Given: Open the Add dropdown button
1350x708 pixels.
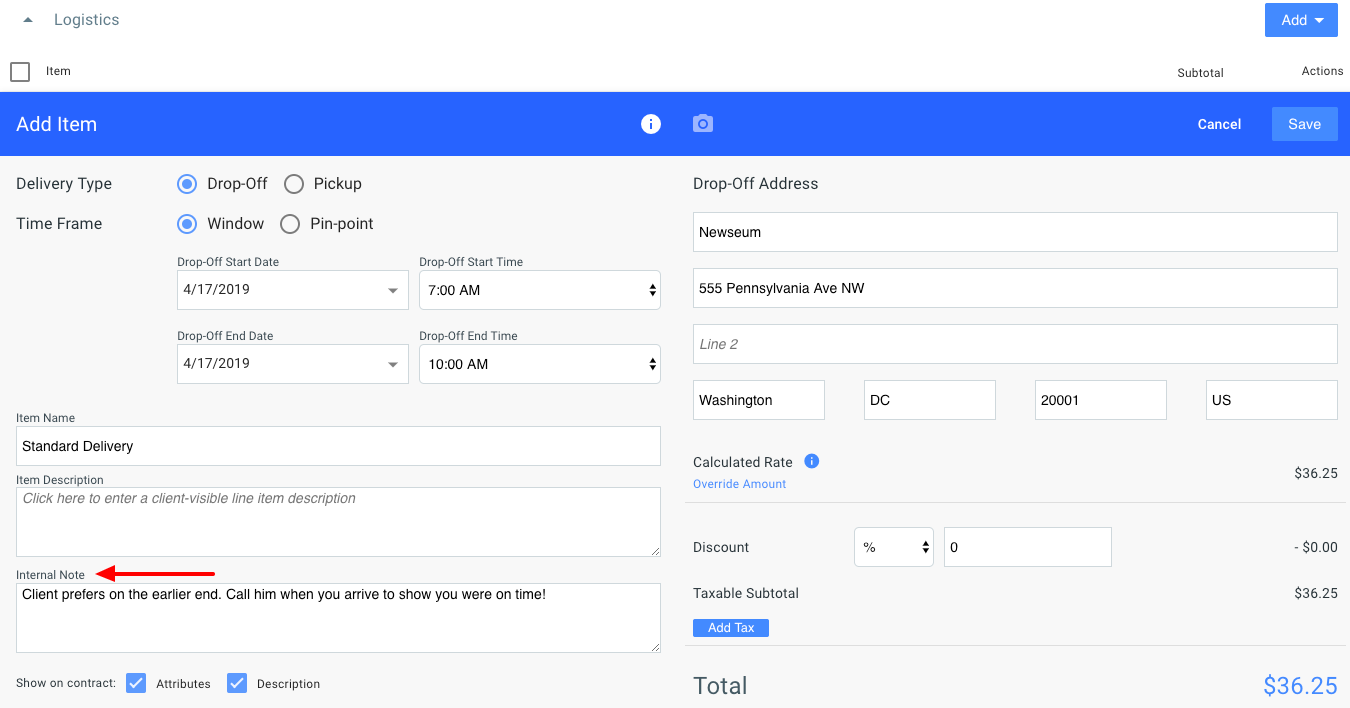Looking at the screenshot, I should coord(1301,20).
